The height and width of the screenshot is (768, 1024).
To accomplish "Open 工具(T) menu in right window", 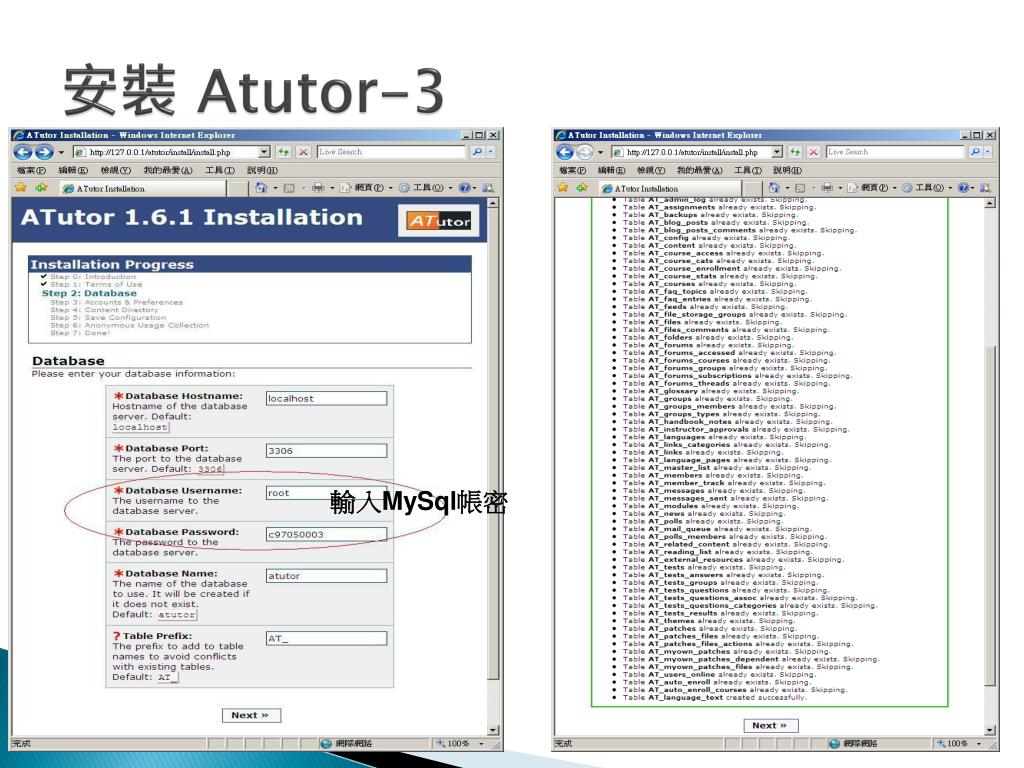I will (748, 170).
